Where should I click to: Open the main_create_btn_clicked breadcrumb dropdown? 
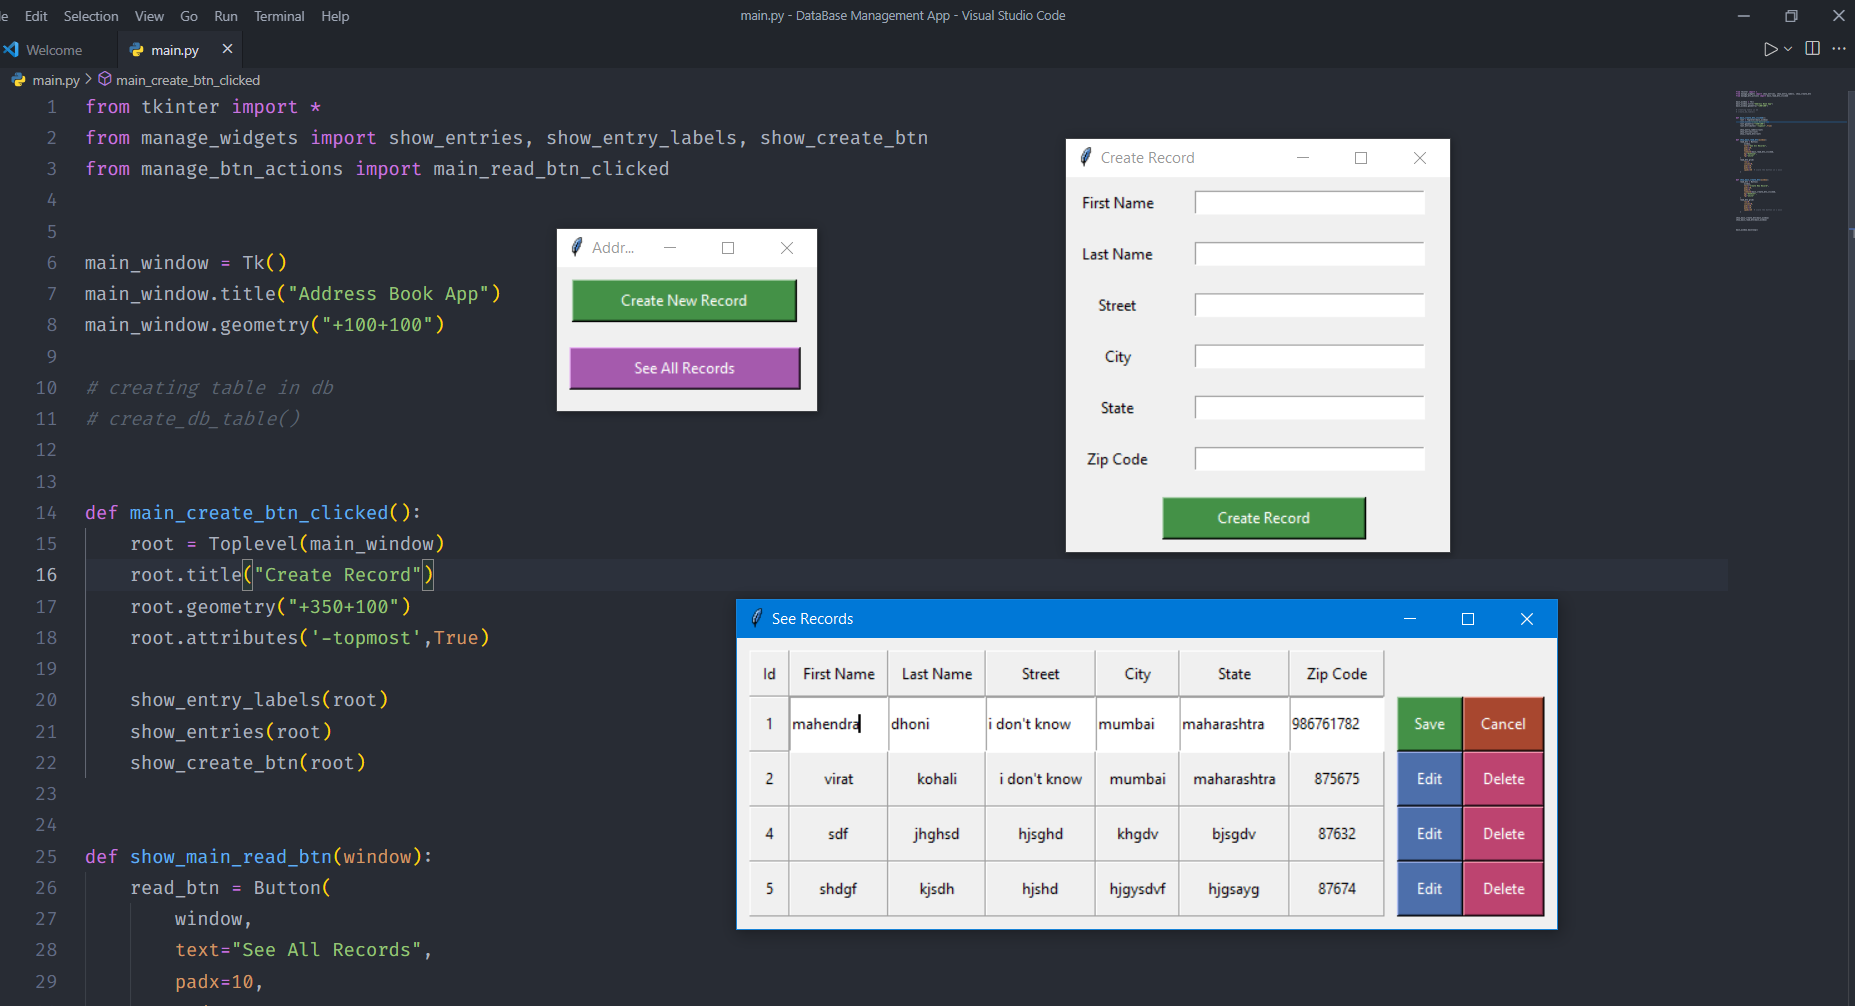[x=187, y=80]
